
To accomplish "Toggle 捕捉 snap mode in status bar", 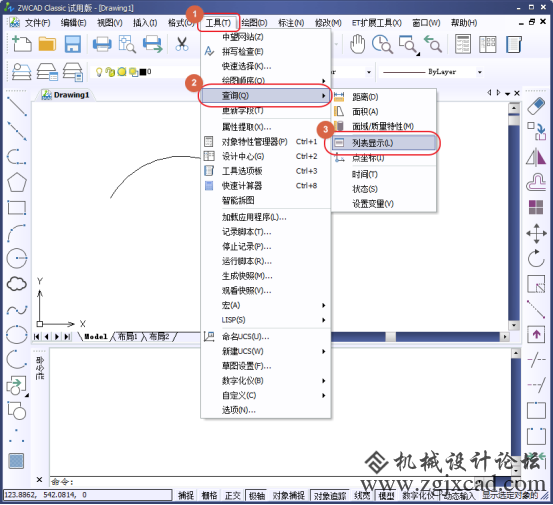I will tap(186, 496).
